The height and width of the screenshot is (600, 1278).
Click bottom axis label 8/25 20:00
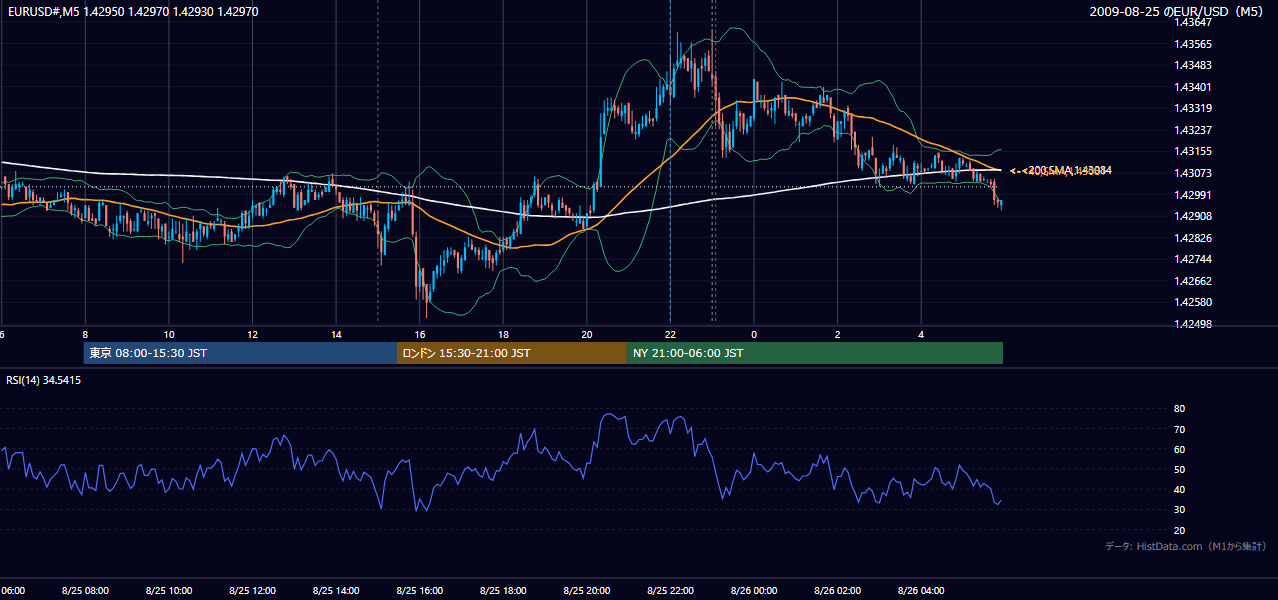coord(587,591)
